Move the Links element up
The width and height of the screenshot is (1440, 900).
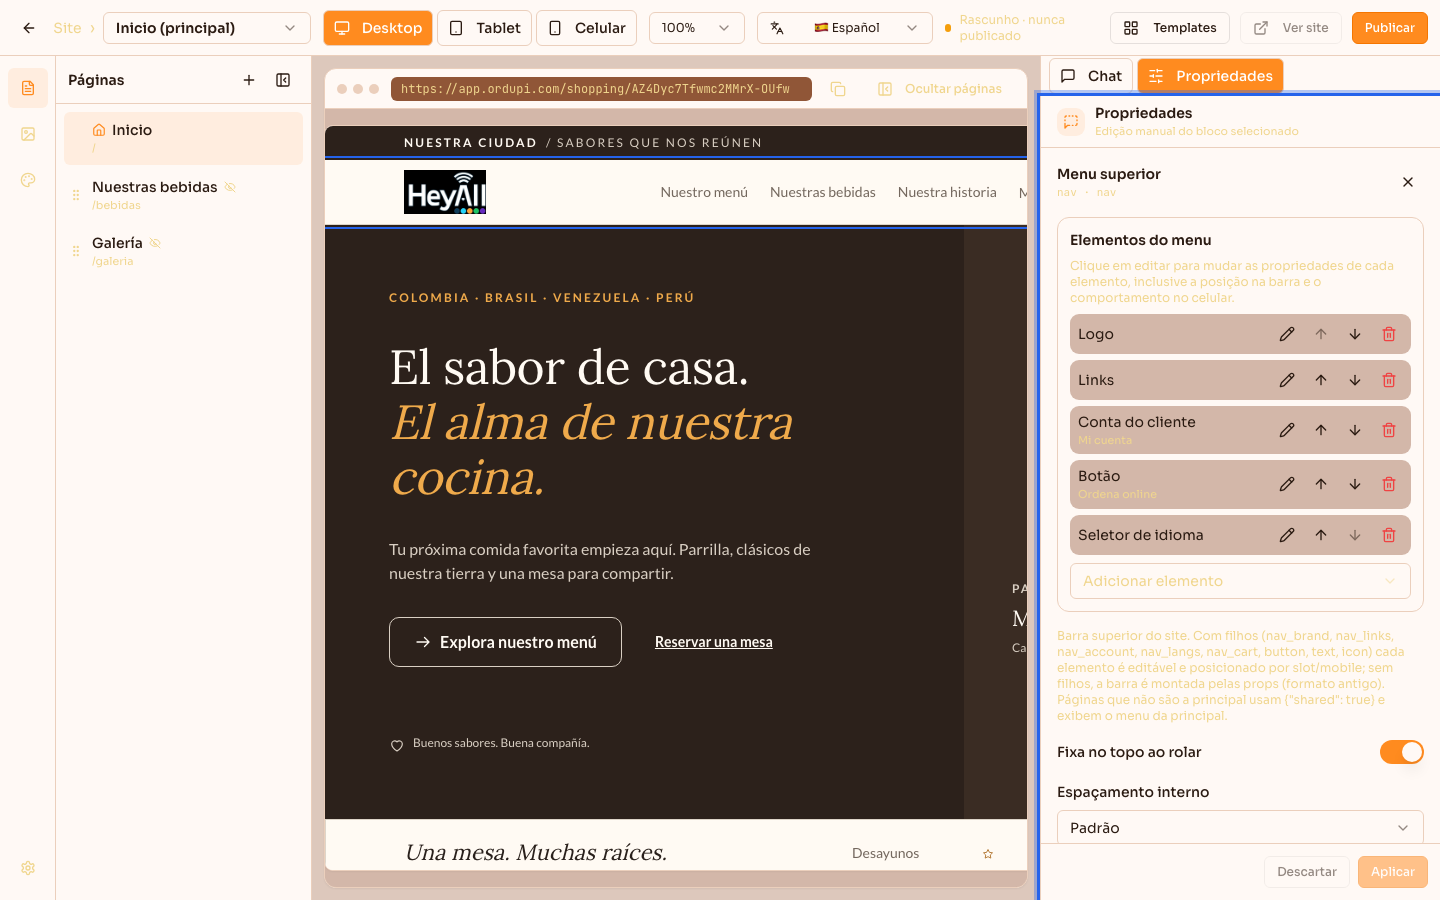click(1321, 380)
